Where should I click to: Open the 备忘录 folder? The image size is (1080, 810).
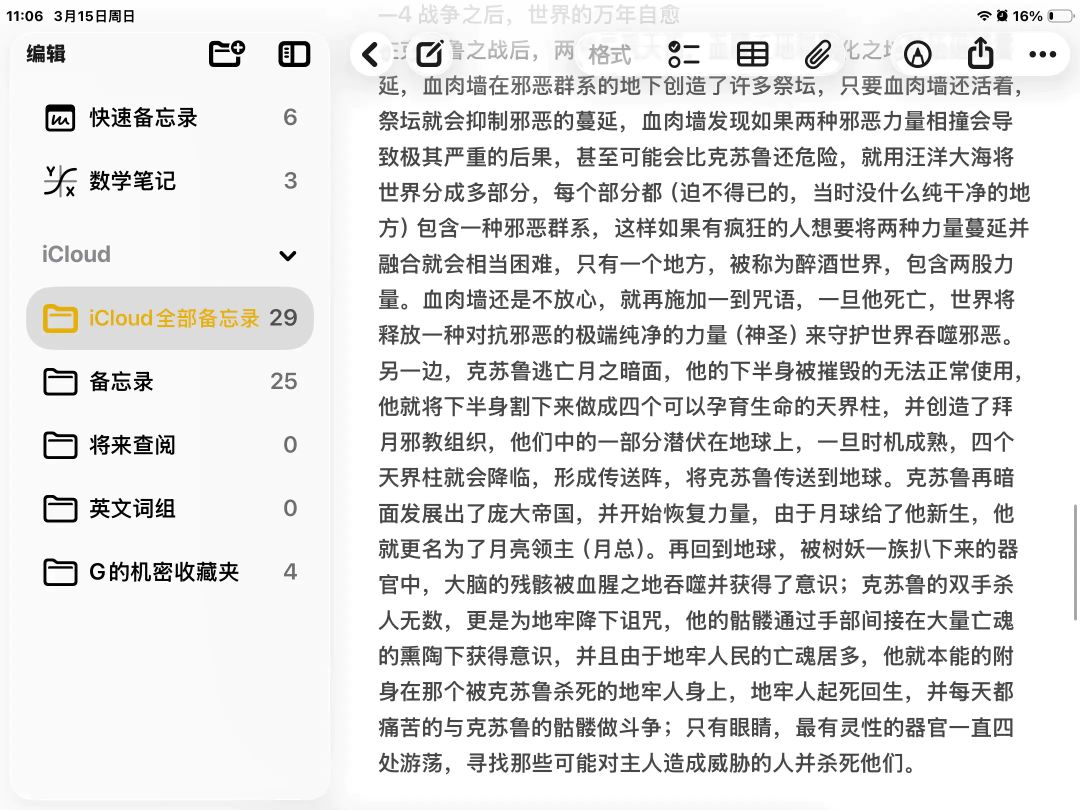pyautogui.click(x=170, y=382)
